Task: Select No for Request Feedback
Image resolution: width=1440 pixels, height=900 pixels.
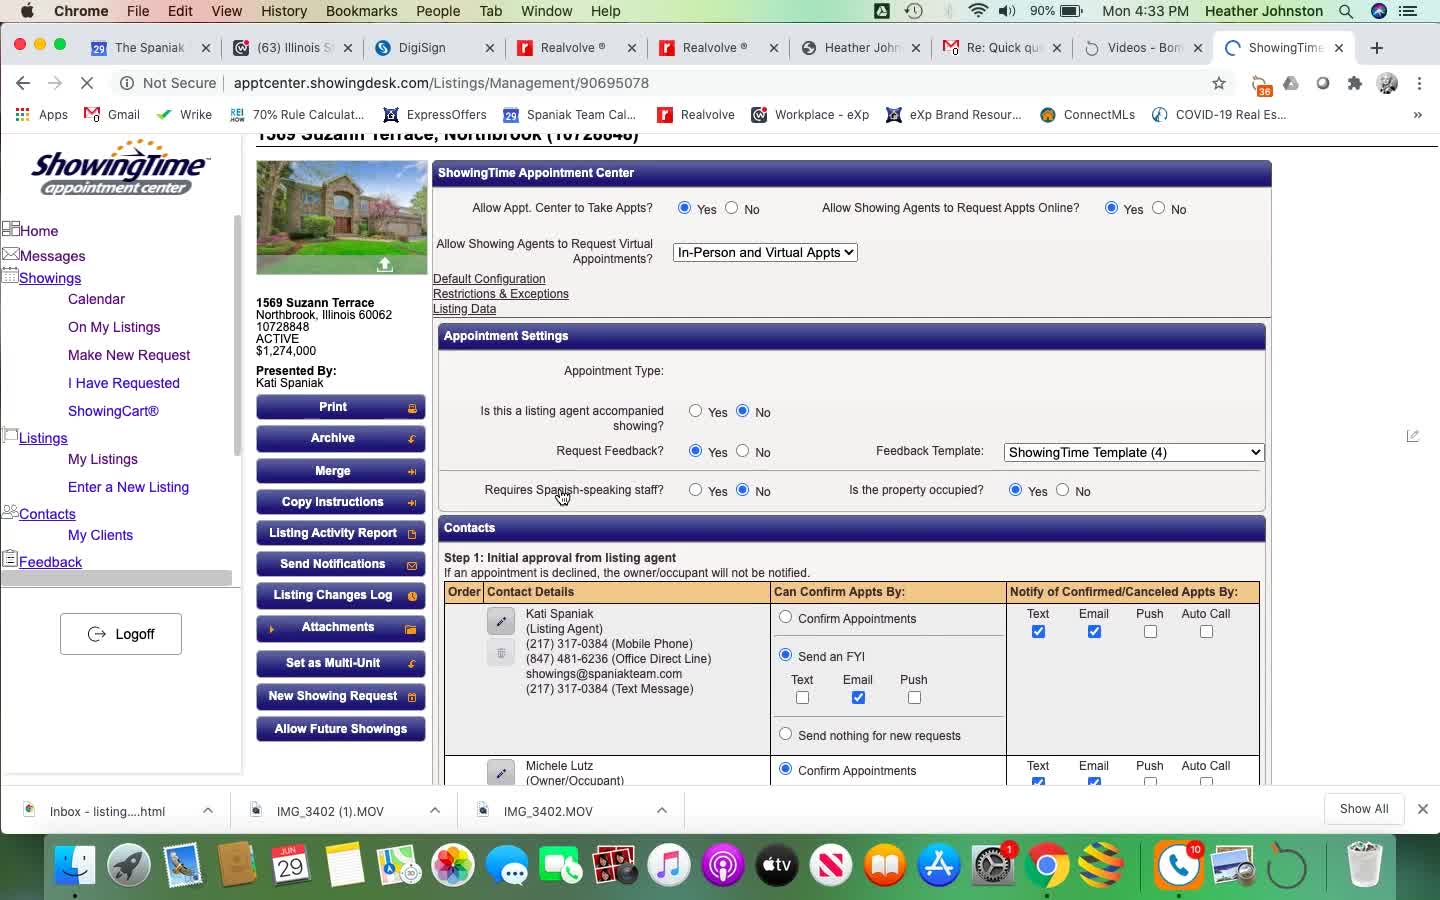Action: click(742, 451)
